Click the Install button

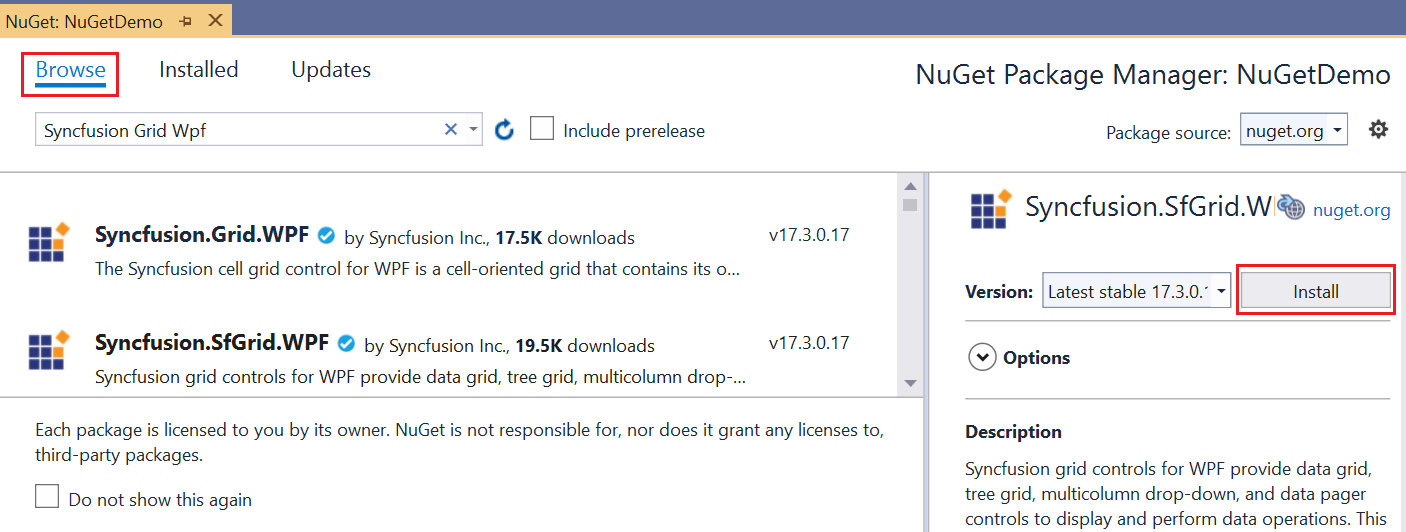[1315, 292]
